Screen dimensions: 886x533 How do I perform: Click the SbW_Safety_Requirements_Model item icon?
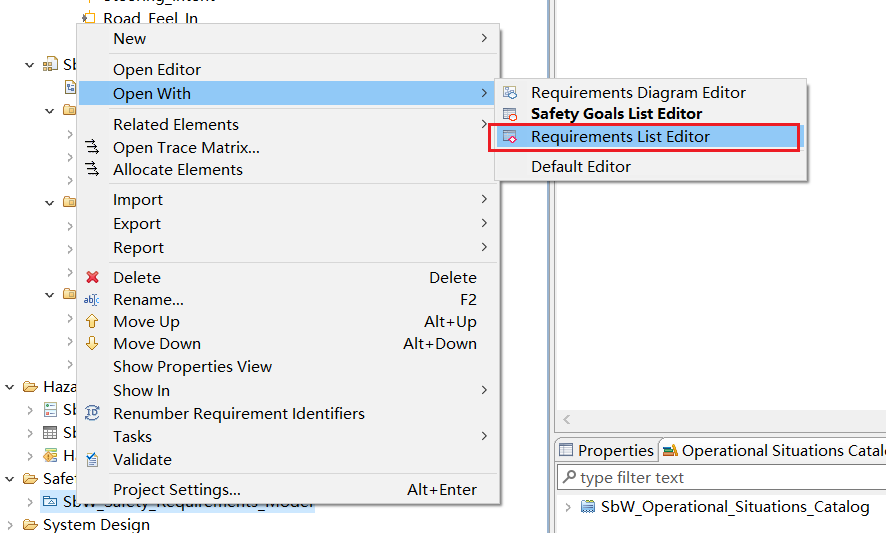coord(50,501)
